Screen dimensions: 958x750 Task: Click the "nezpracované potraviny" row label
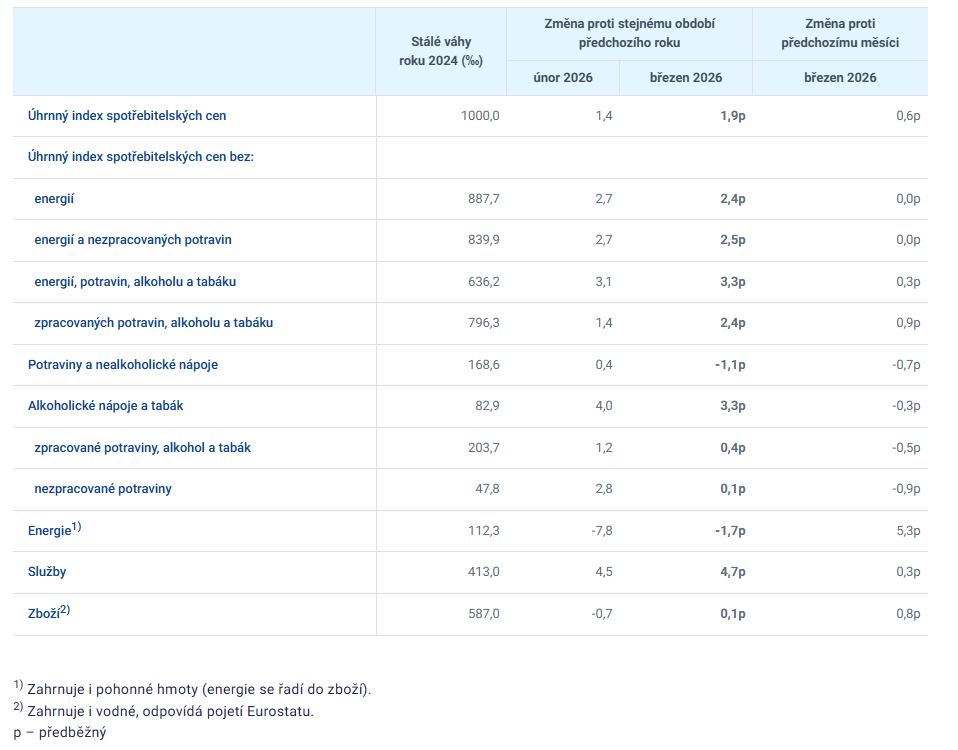103,489
